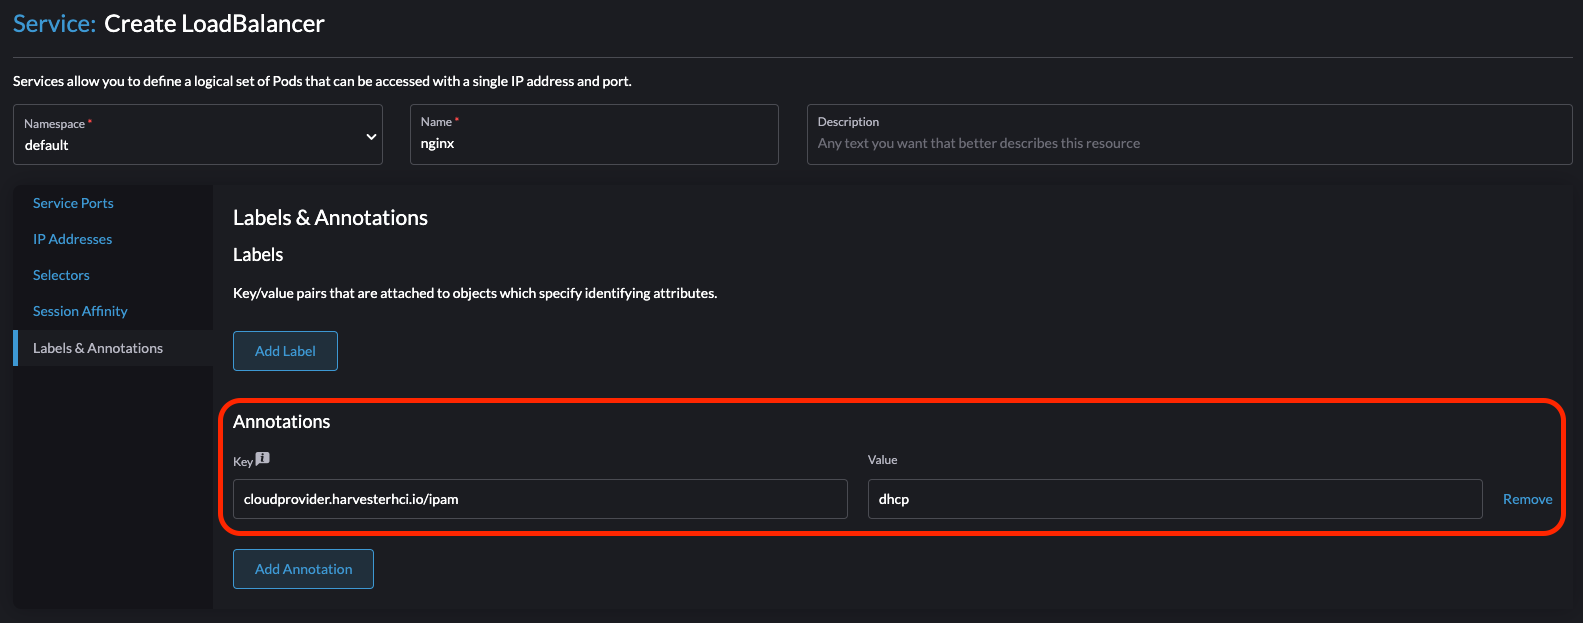This screenshot has height=623, width=1583.
Task: Click the Annotations section heading
Action: pyautogui.click(x=282, y=421)
